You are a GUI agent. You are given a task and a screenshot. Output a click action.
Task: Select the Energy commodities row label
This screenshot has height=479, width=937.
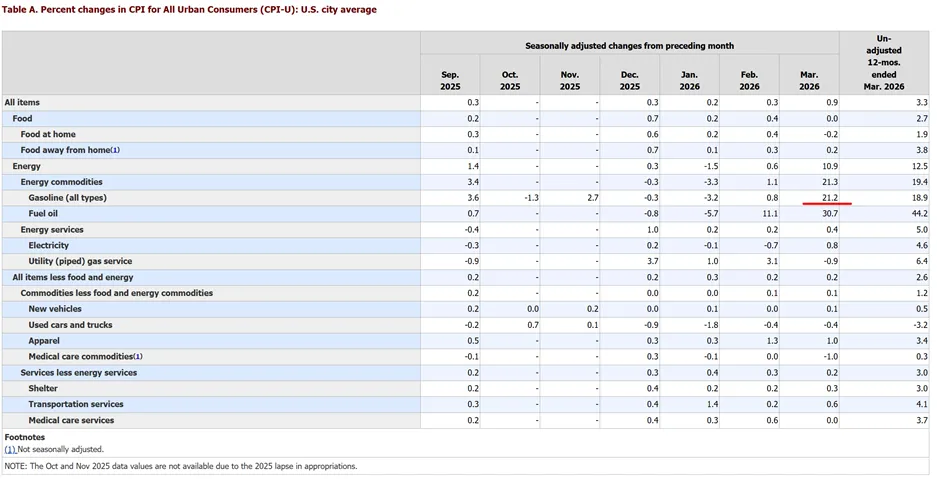tap(62, 182)
